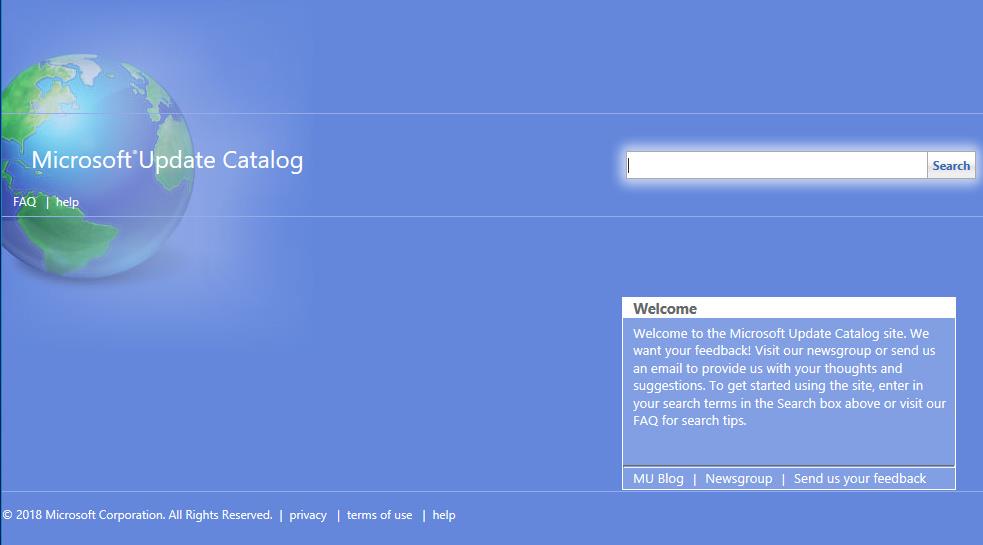Open the footer help link

click(444, 515)
